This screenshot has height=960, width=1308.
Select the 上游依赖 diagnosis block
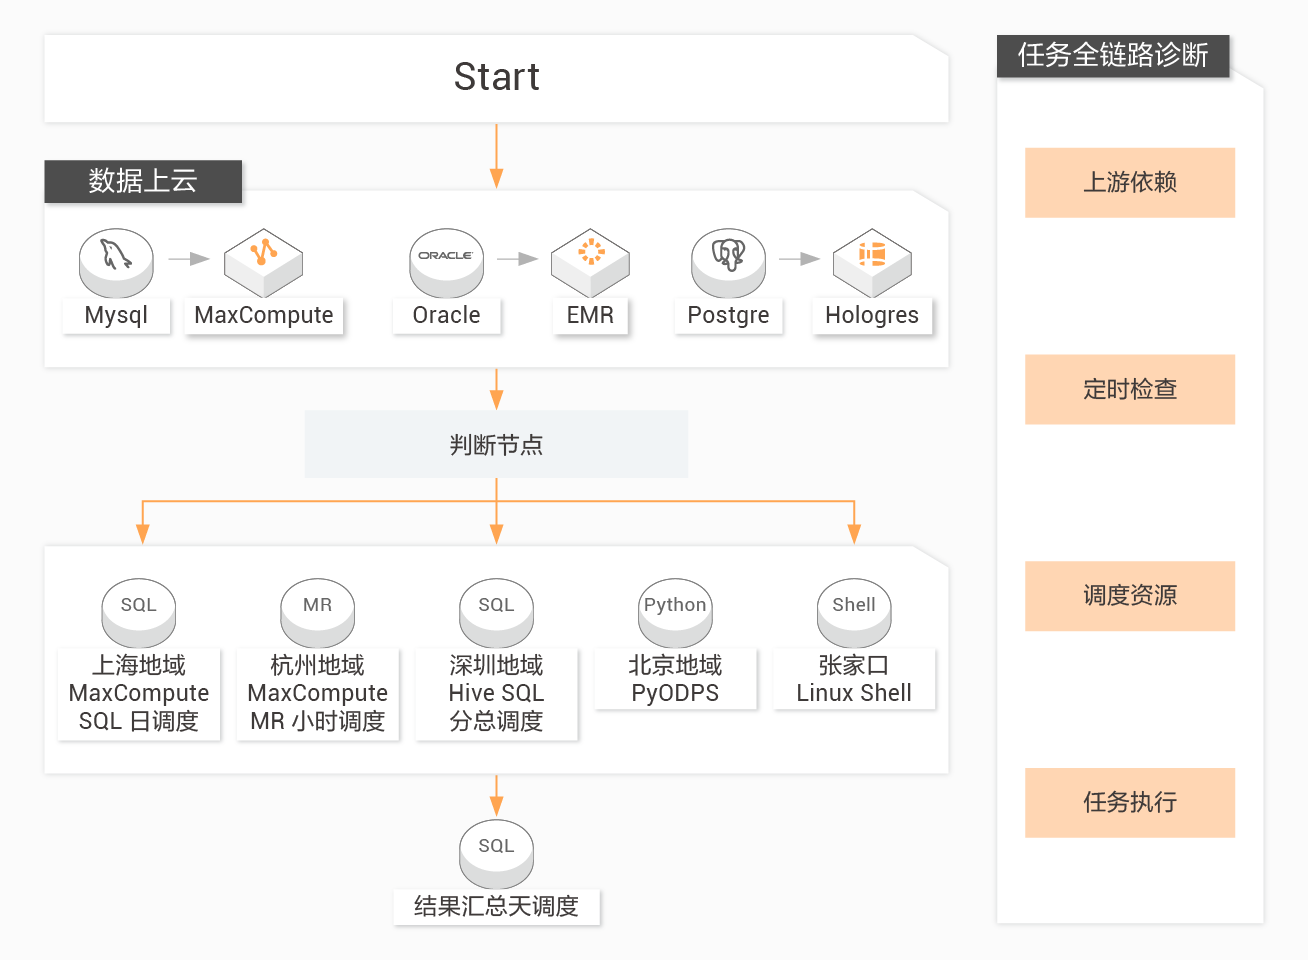(1130, 183)
